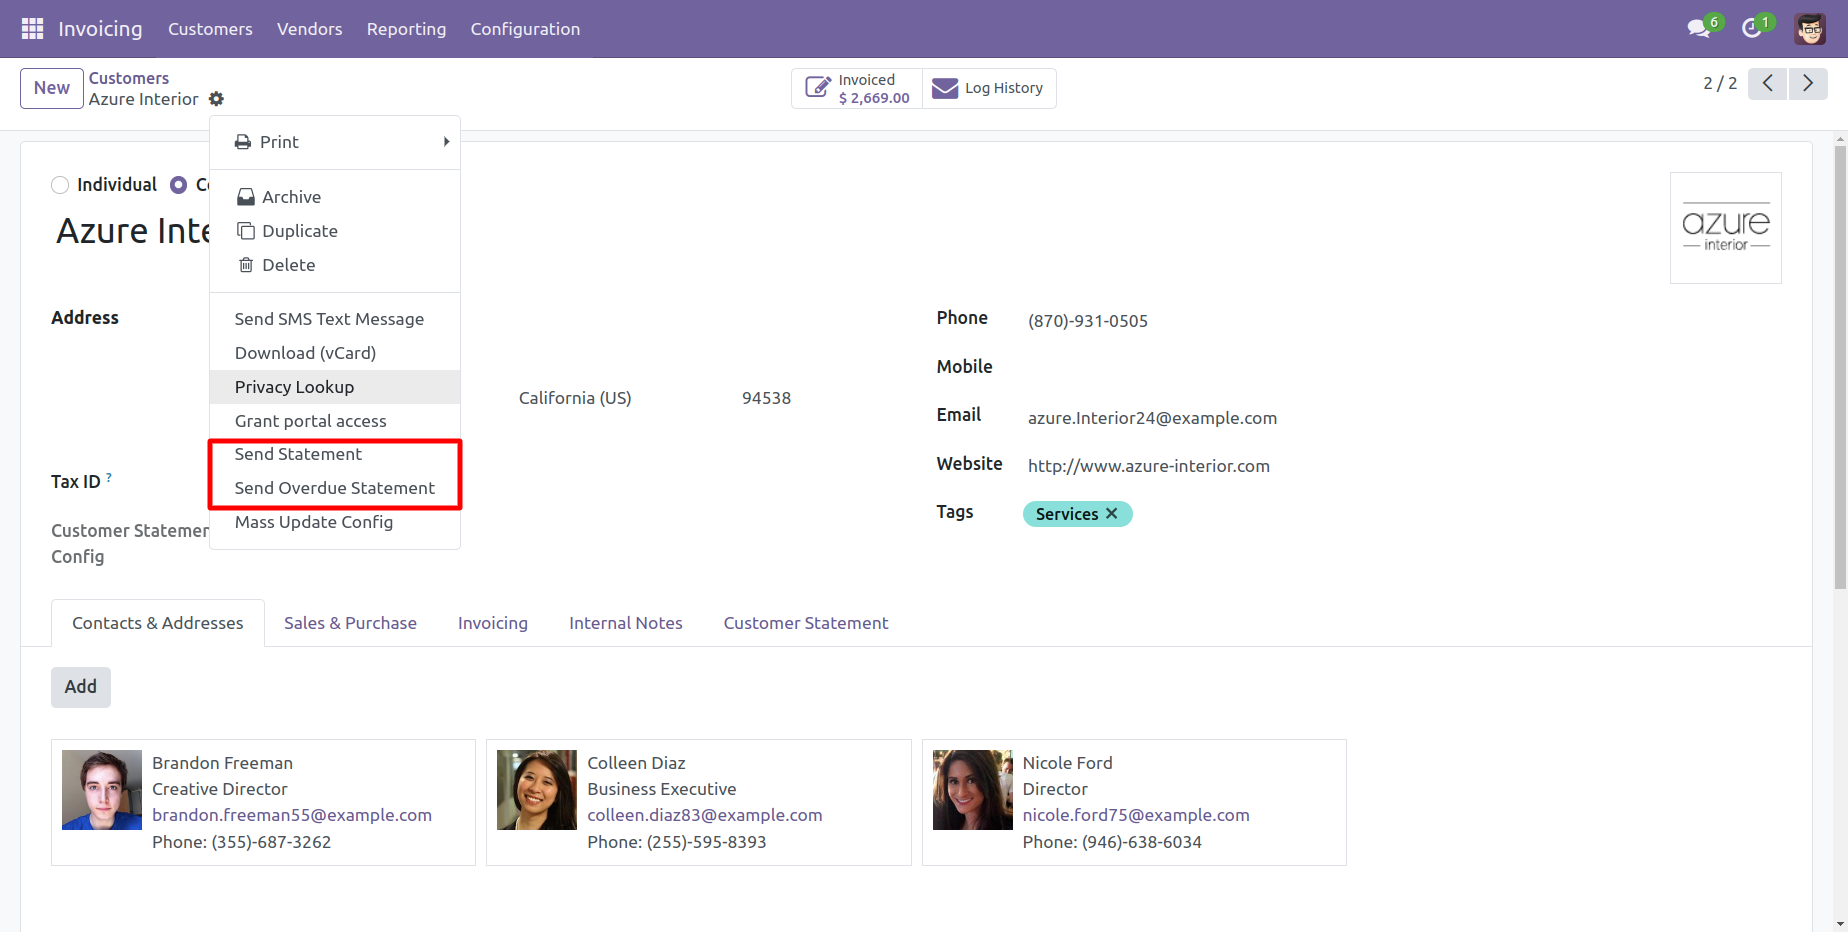
Task: Open the Log History button
Action: (x=988, y=88)
